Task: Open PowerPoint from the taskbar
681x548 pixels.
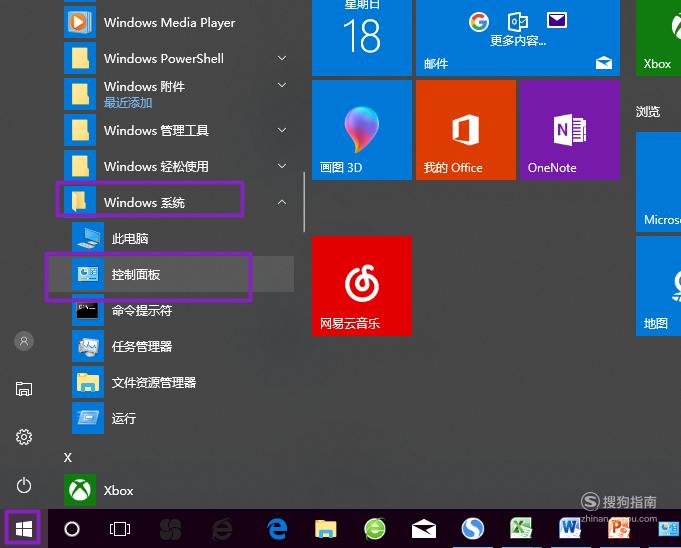Action: tap(619, 528)
